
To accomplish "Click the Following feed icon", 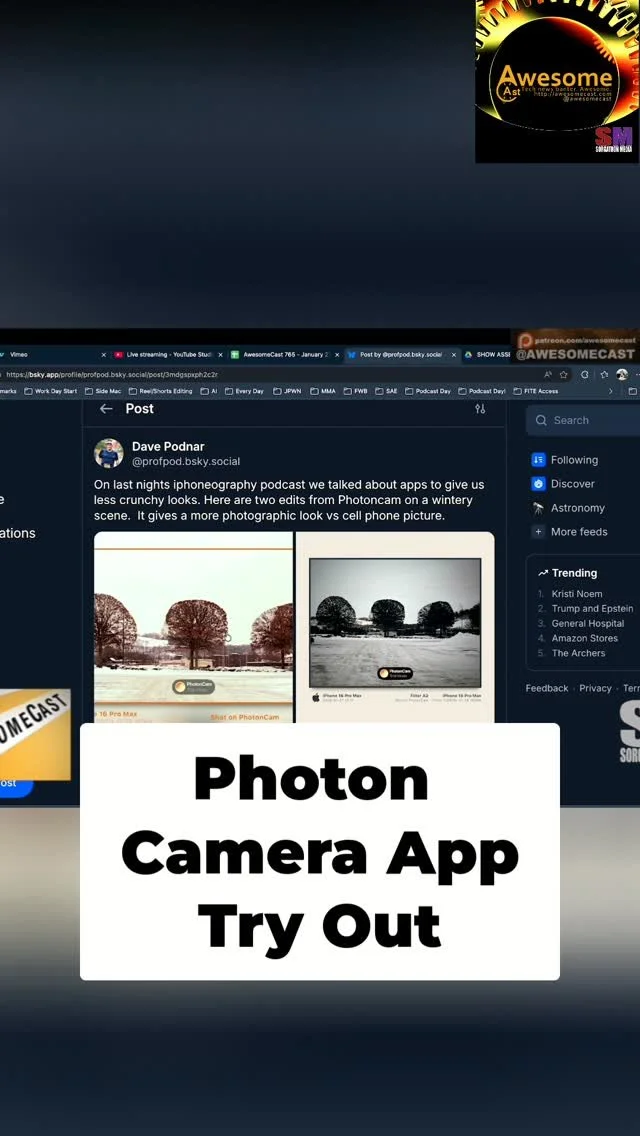I will point(538,459).
